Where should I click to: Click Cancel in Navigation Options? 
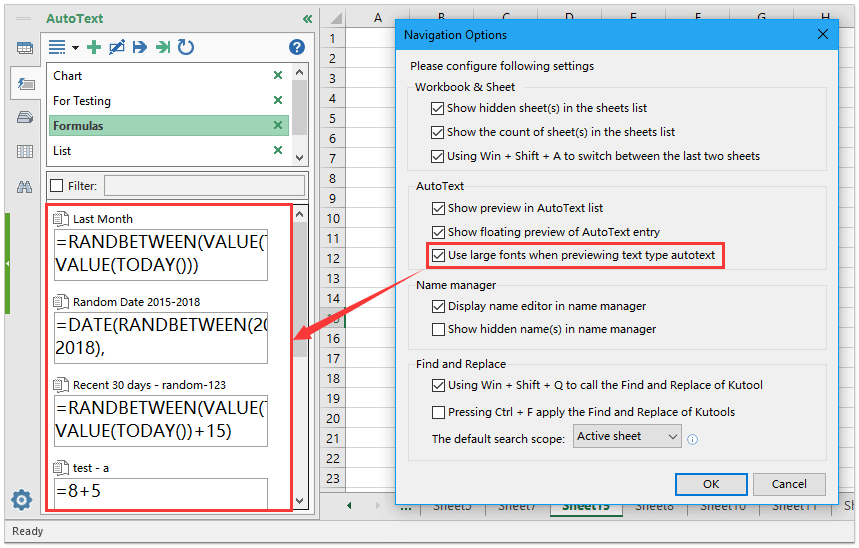tap(789, 484)
